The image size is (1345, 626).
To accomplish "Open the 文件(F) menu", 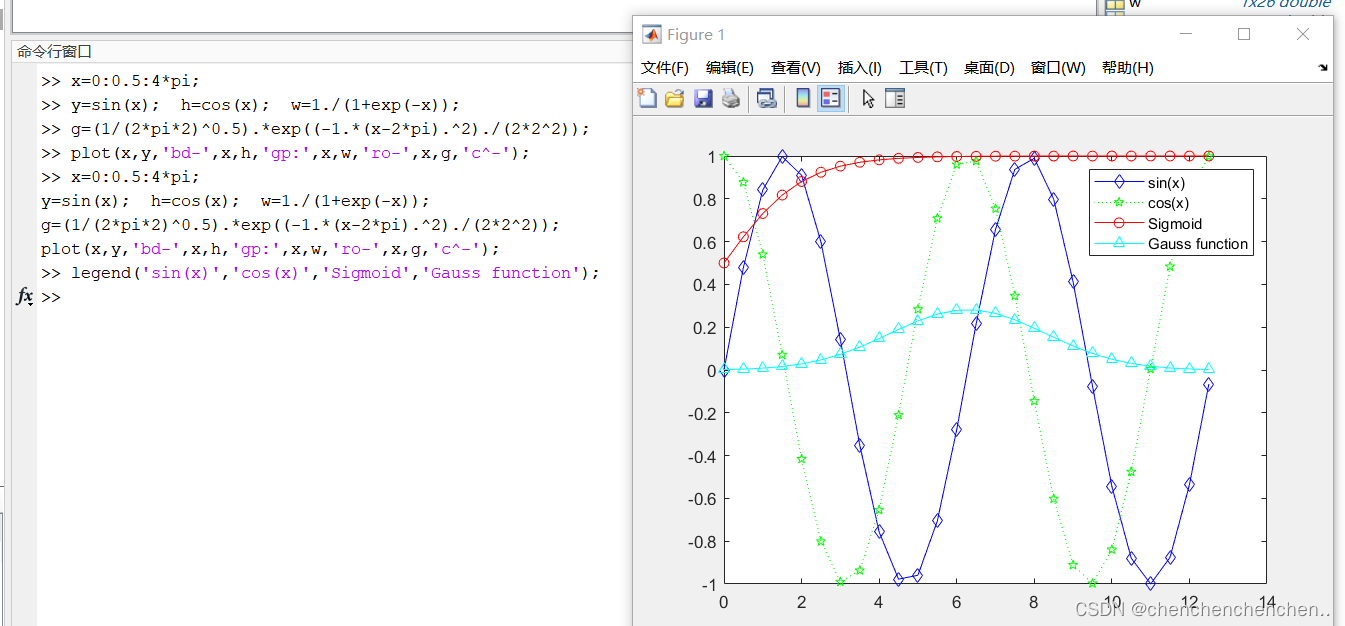I will [x=665, y=68].
